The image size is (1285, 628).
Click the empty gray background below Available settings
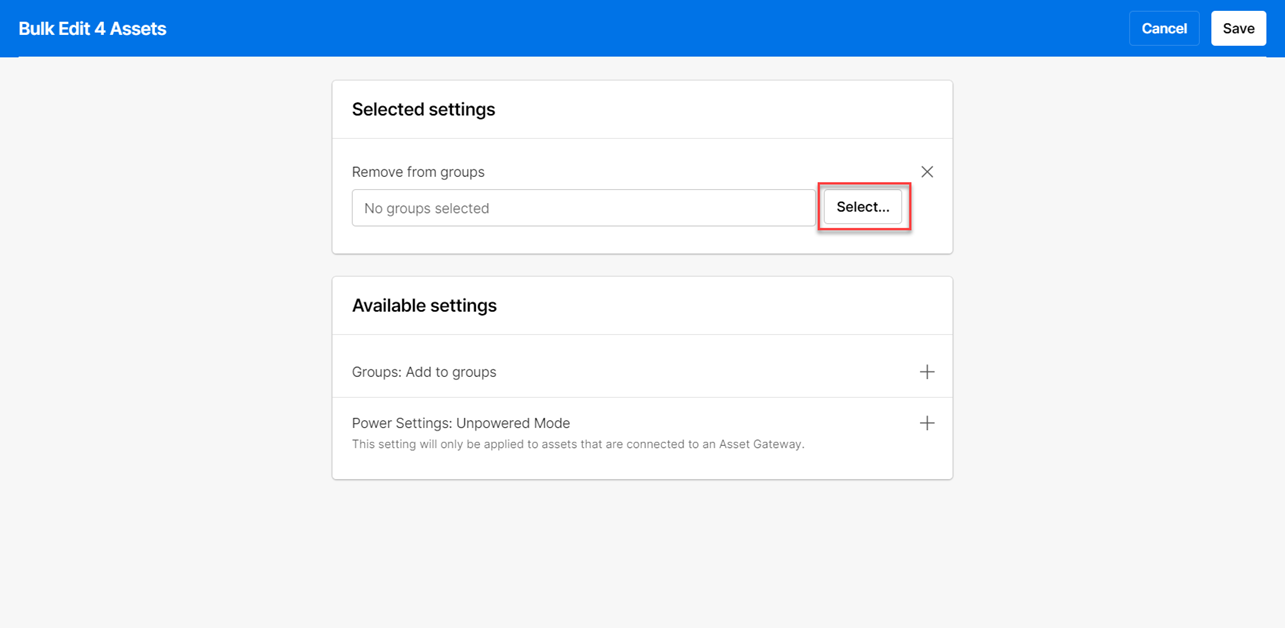tap(642, 550)
